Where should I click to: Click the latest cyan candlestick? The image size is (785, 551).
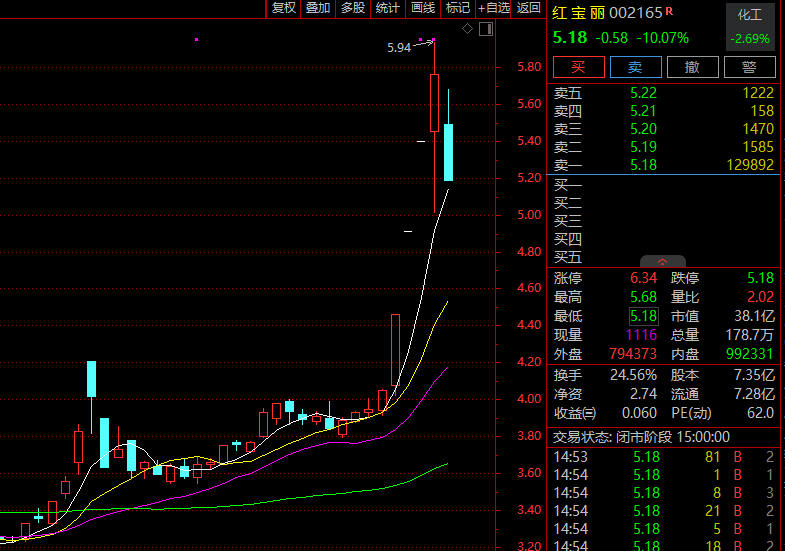(449, 152)
